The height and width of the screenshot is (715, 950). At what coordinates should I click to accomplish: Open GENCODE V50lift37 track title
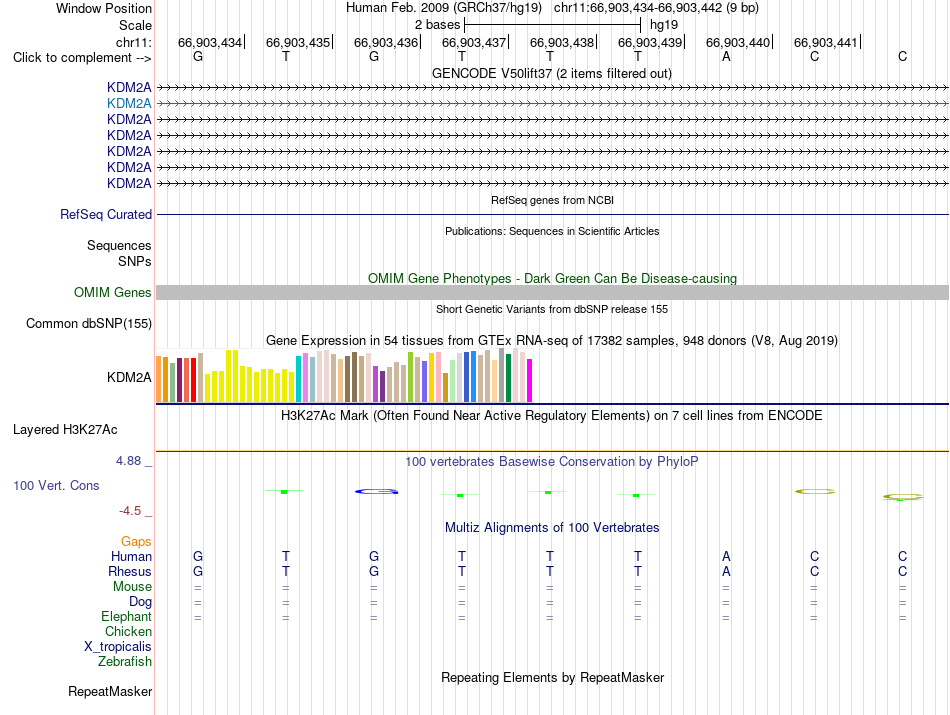click(x=551, y=74)
